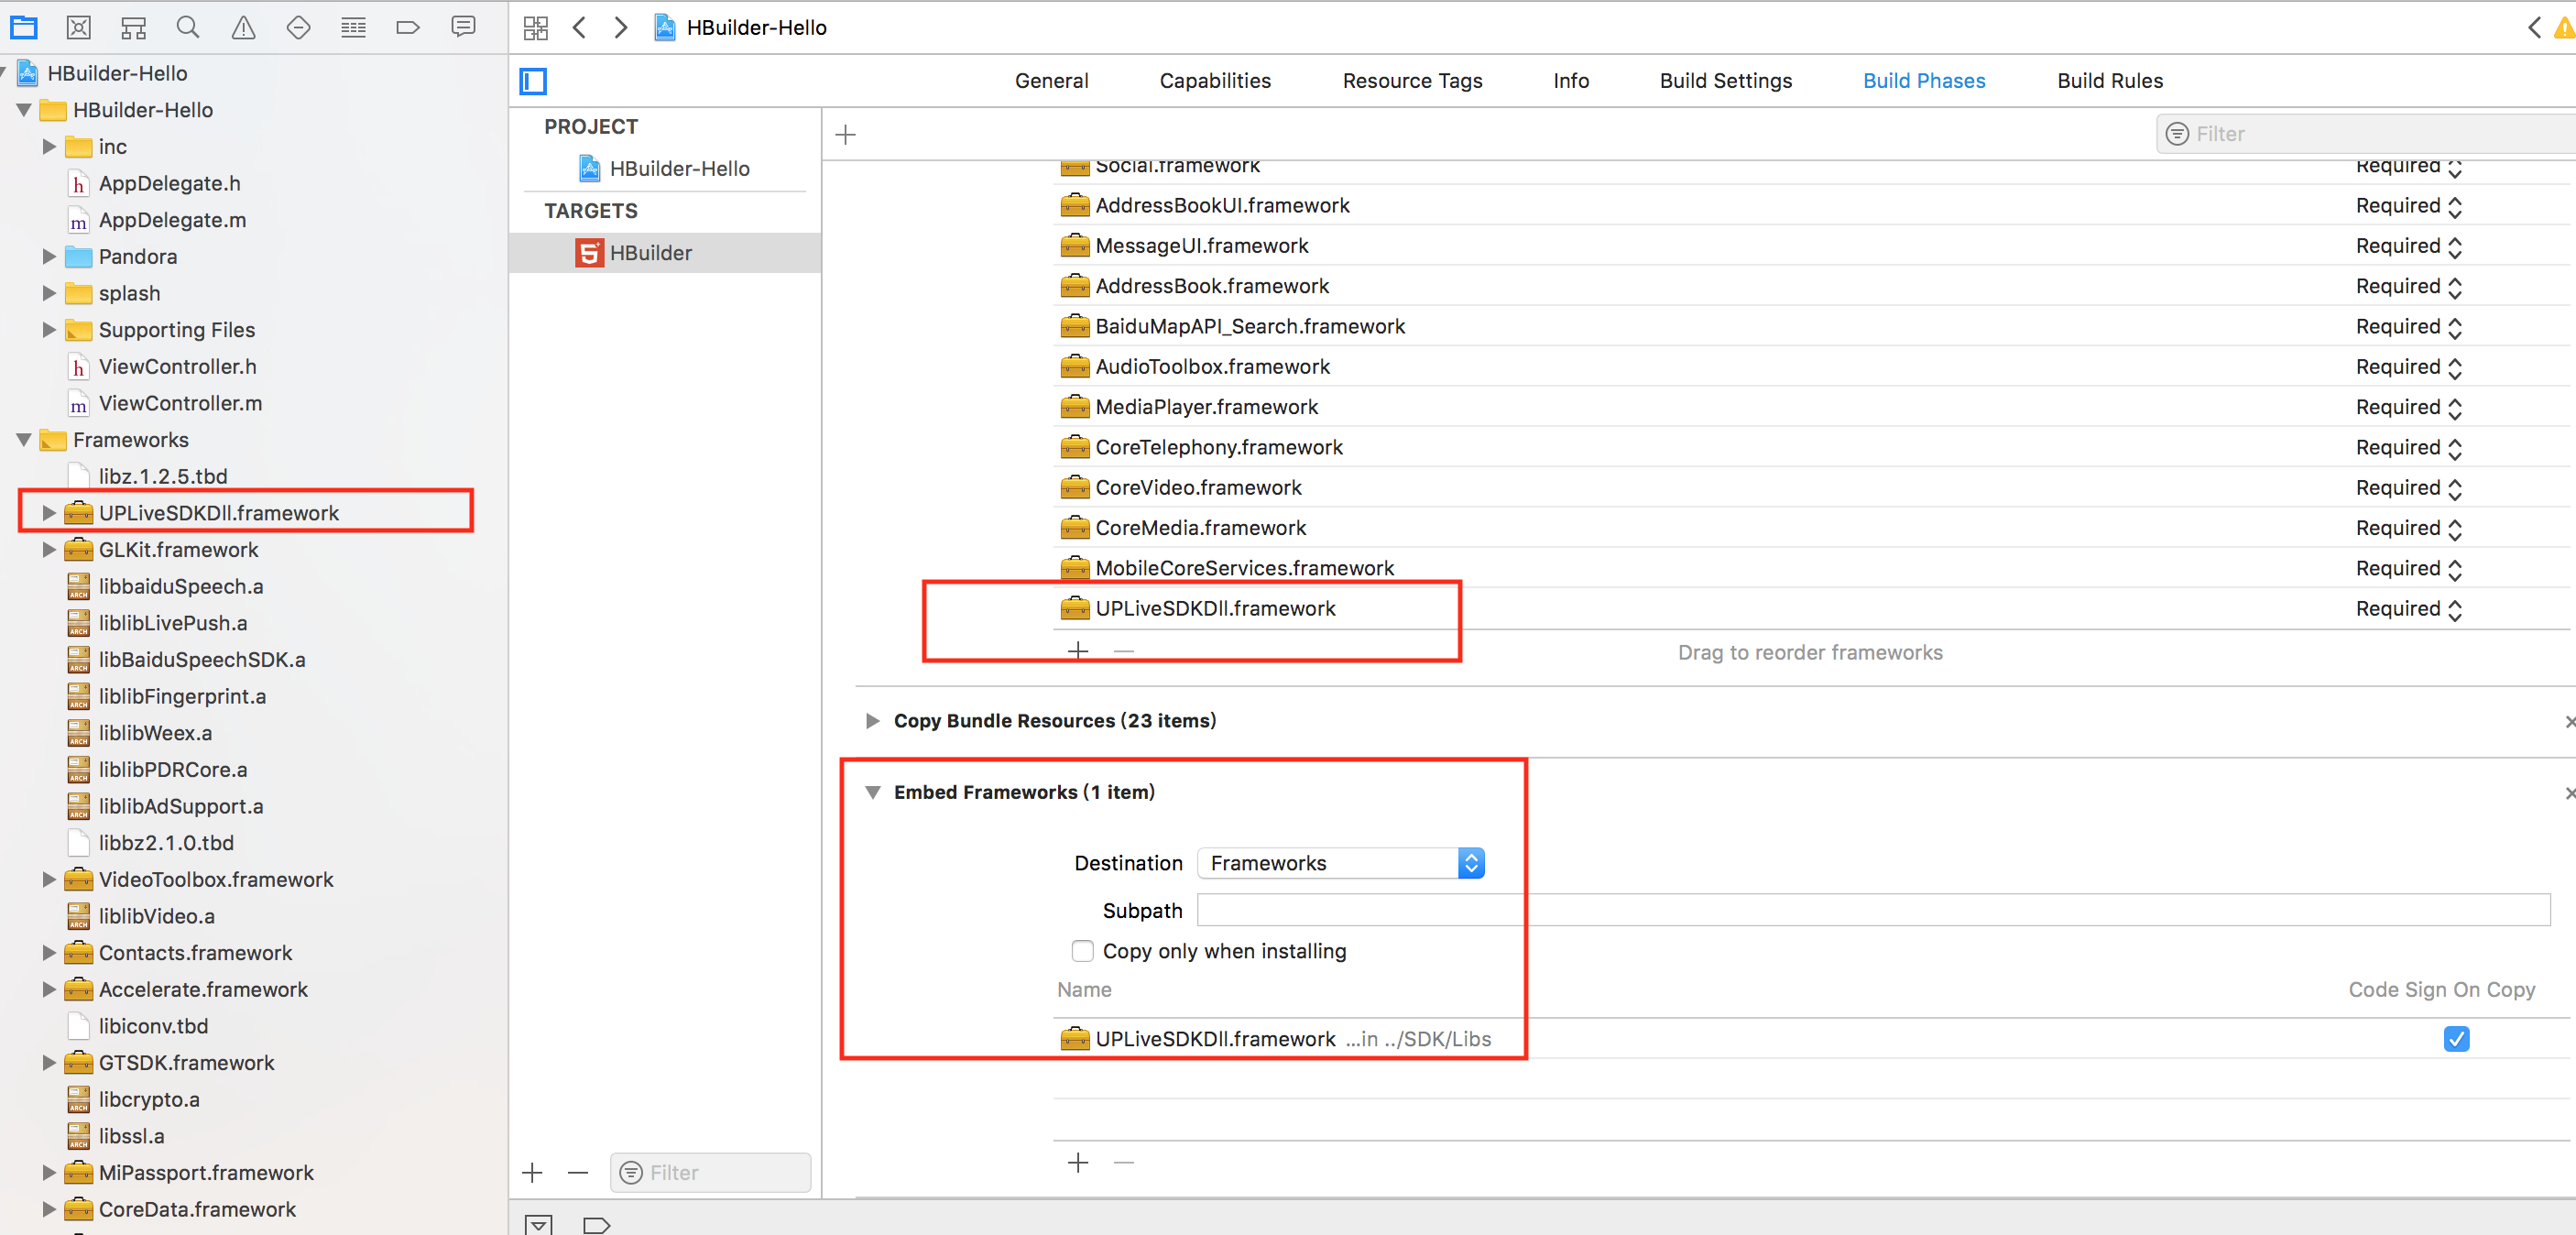Open the report navigator speech-bubble icon
The width and height of the screenshot is (2576, 1235).
[463, 27]
